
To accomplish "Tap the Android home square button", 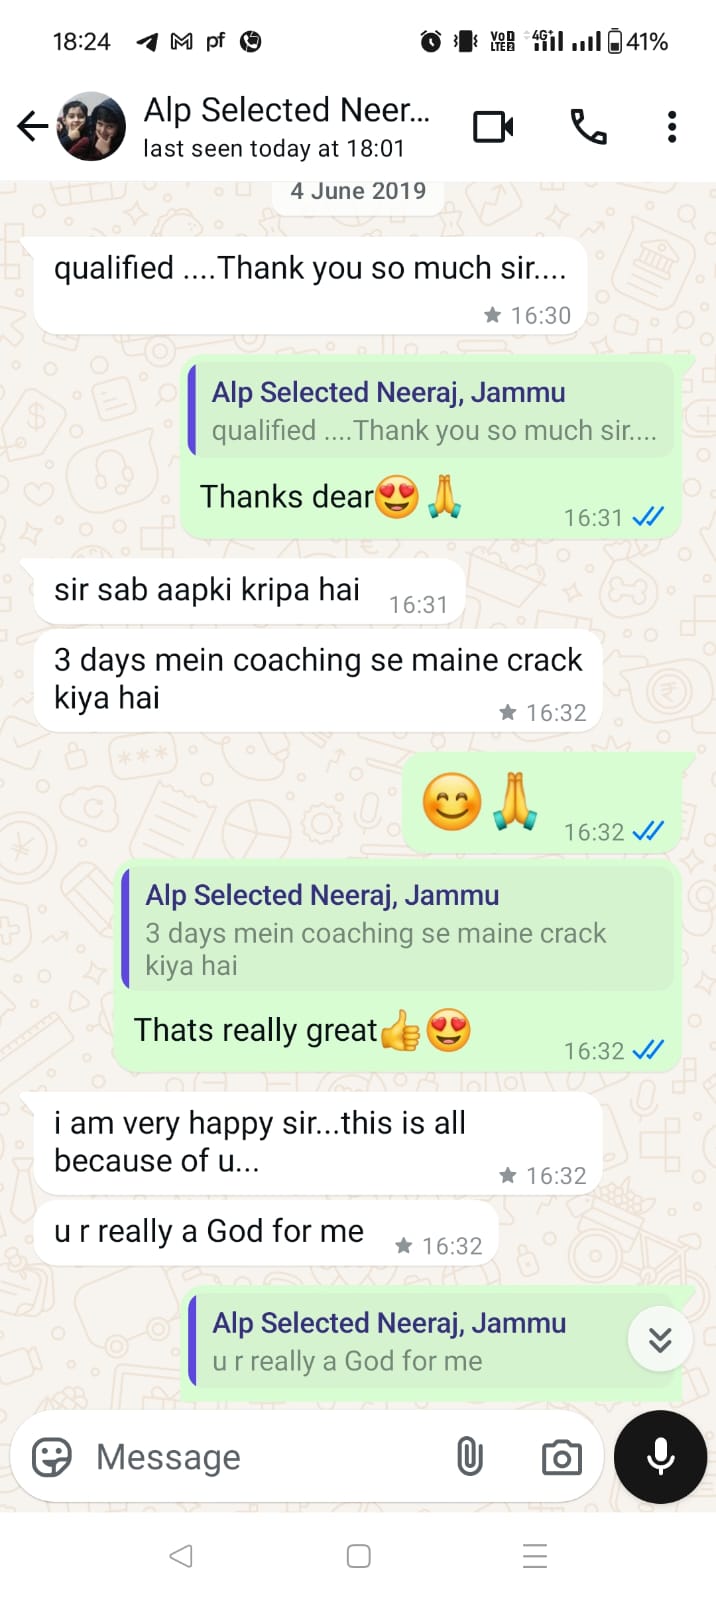I will pyautogui.click(x=358, y=1556).
